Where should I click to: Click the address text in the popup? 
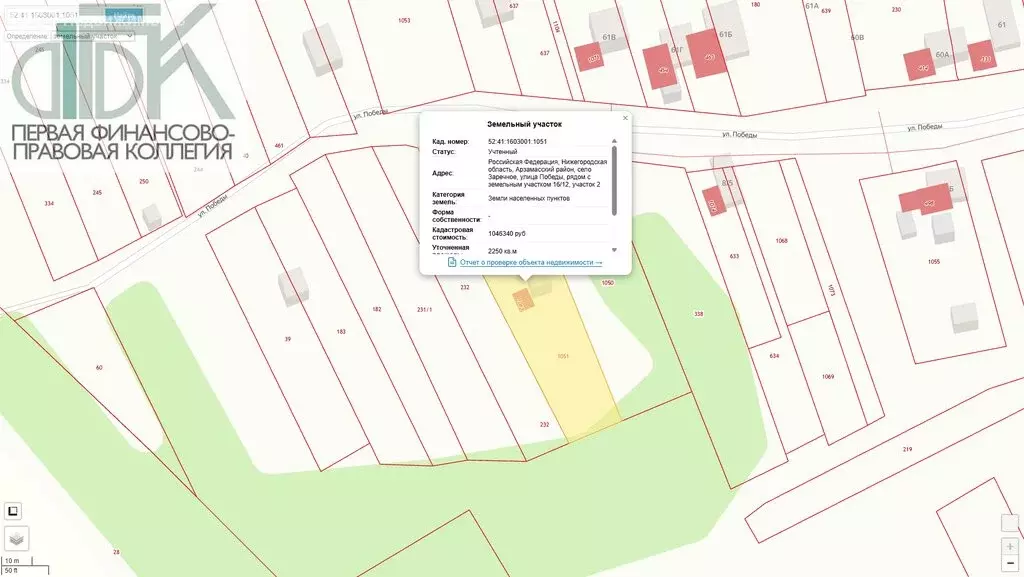point(547,173)
